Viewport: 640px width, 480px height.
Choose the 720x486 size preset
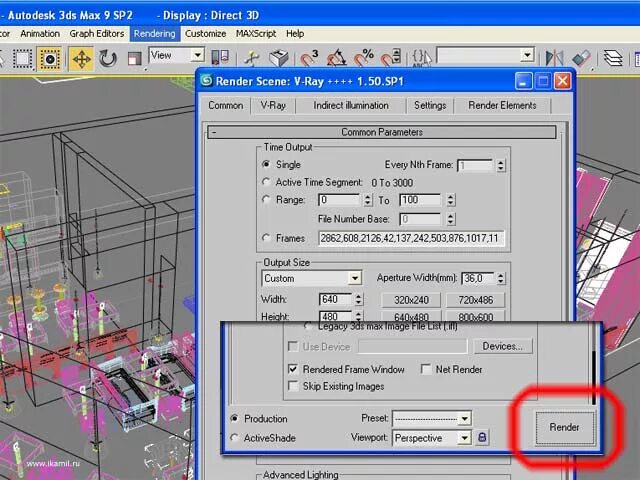click(x=476, y=300)
